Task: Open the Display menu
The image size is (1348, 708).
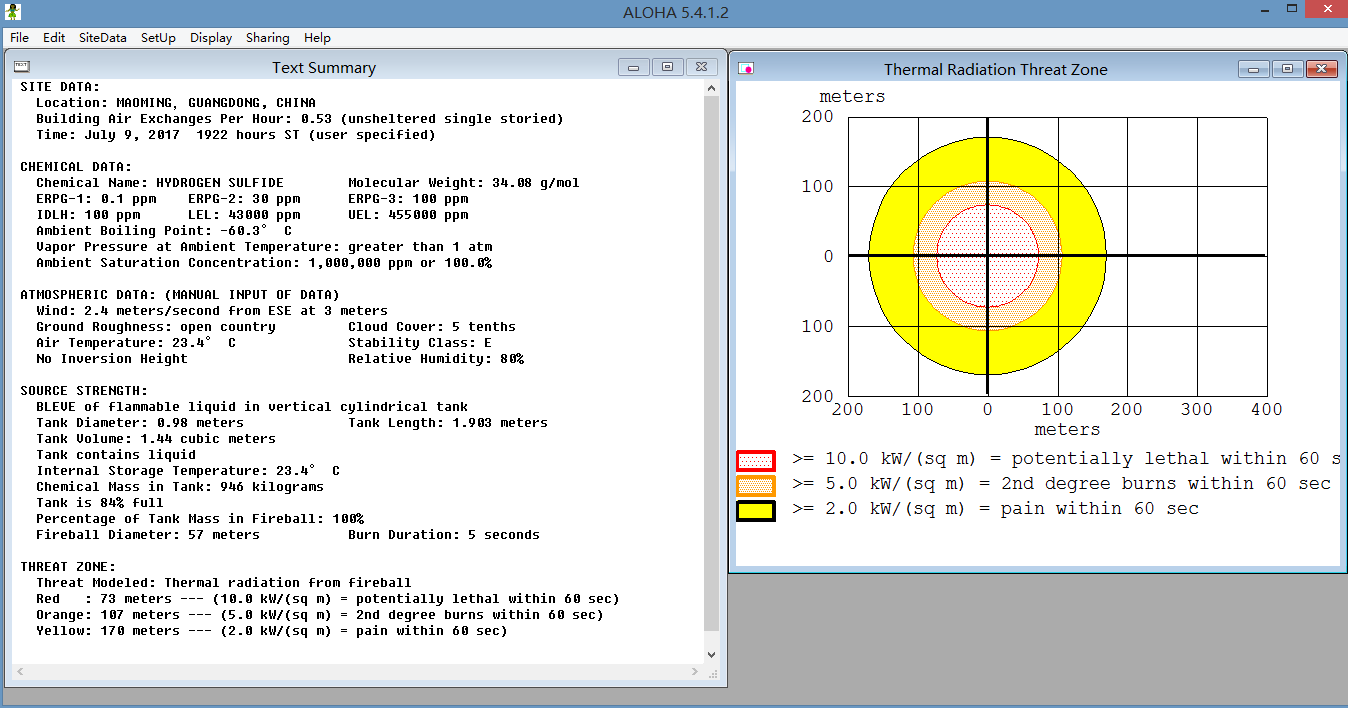Action: [x=211, y=37]
